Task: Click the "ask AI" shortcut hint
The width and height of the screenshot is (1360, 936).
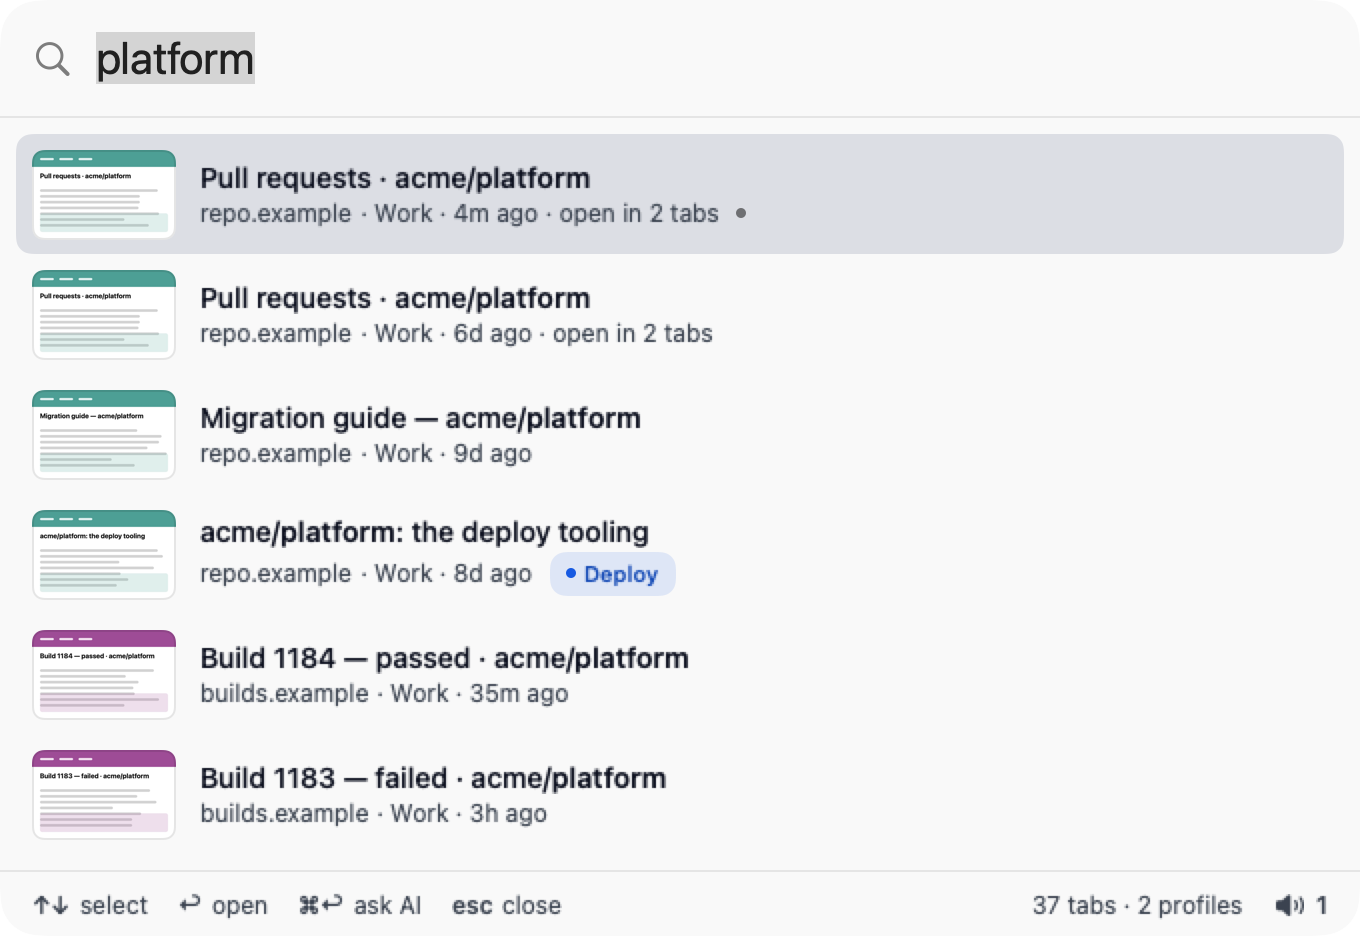Action: click(360, 905)
